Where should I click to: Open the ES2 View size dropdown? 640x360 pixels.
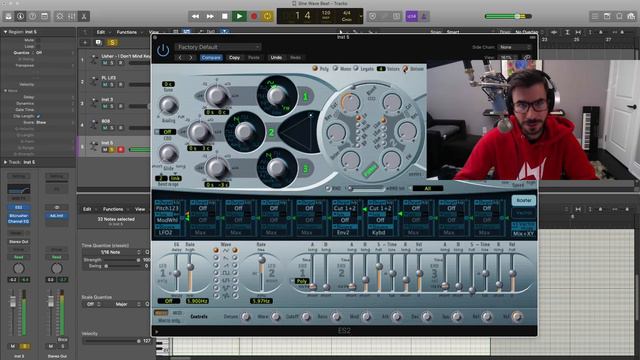click(509, 58)
